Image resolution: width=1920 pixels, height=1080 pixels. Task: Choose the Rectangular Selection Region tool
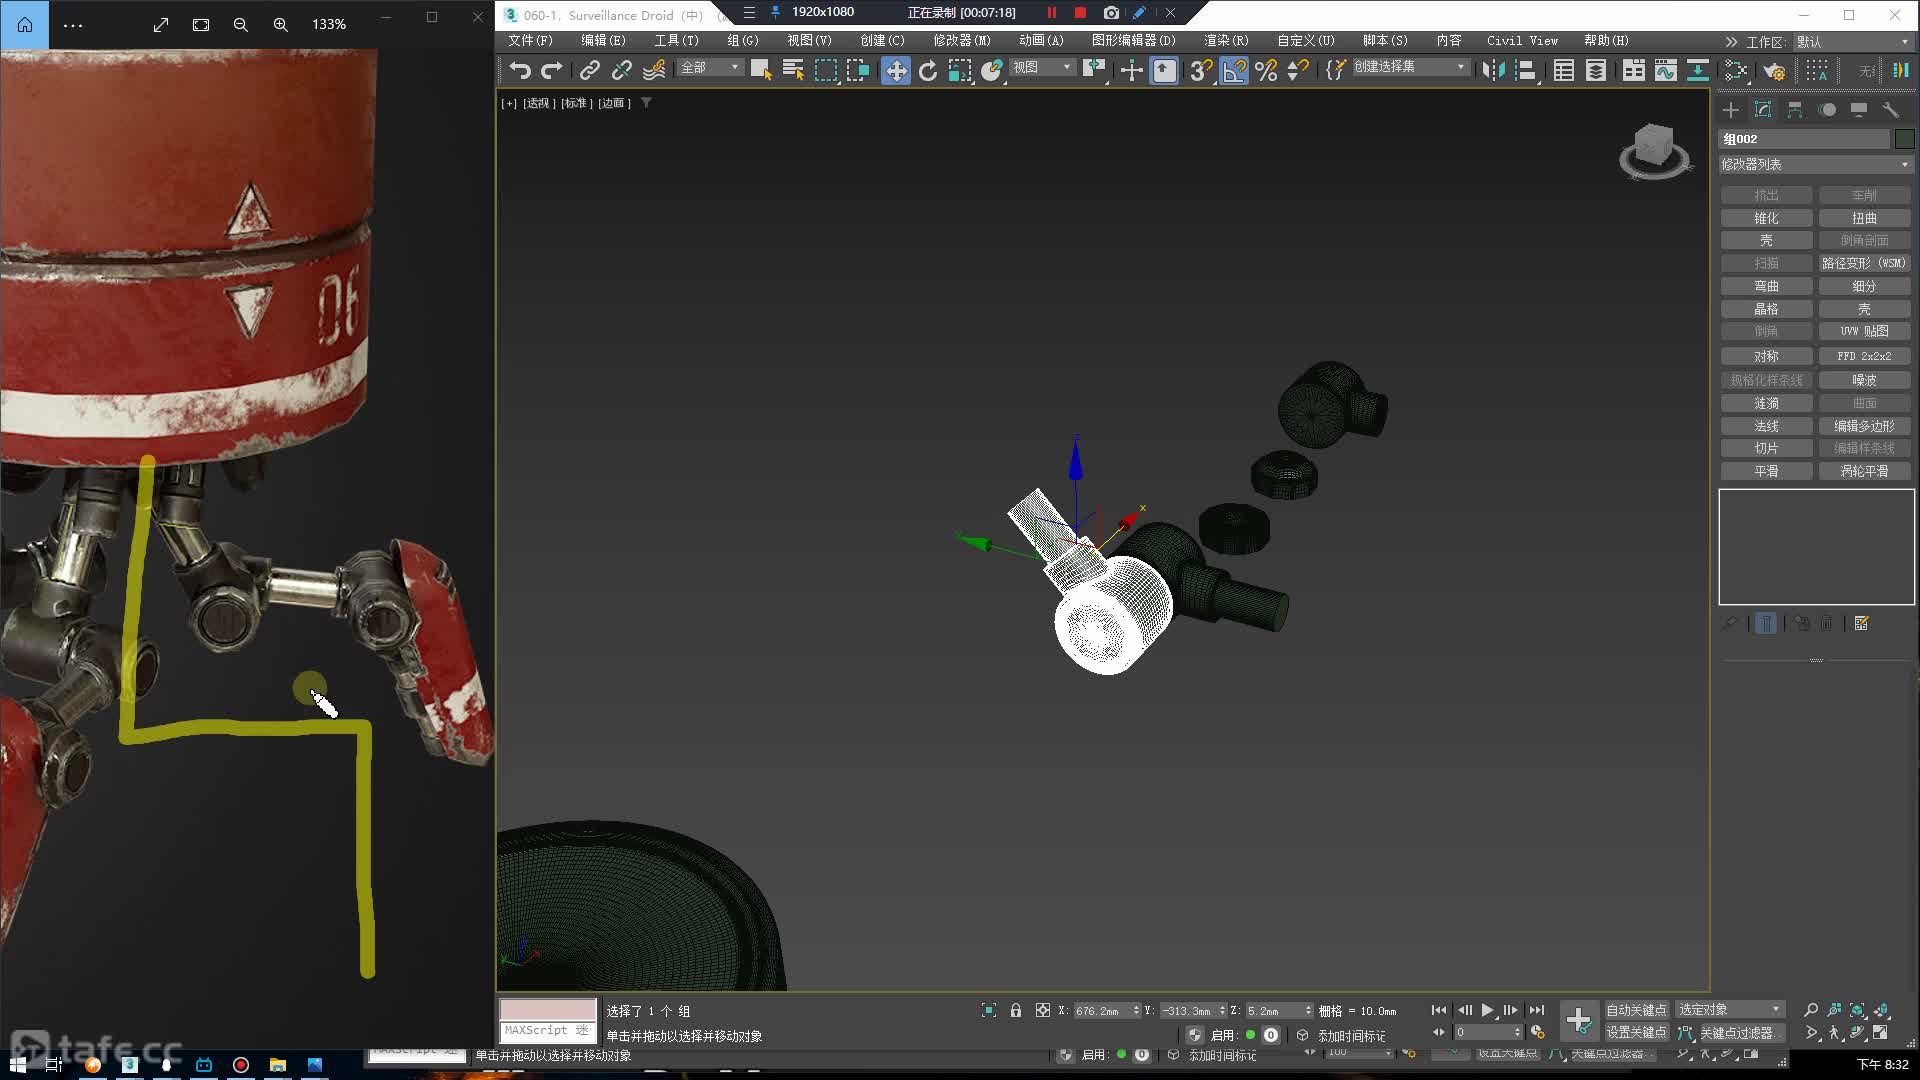(826, 70)
